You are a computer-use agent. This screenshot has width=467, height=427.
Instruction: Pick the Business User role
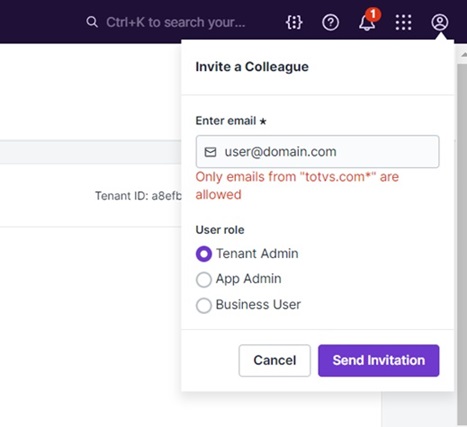204,305
